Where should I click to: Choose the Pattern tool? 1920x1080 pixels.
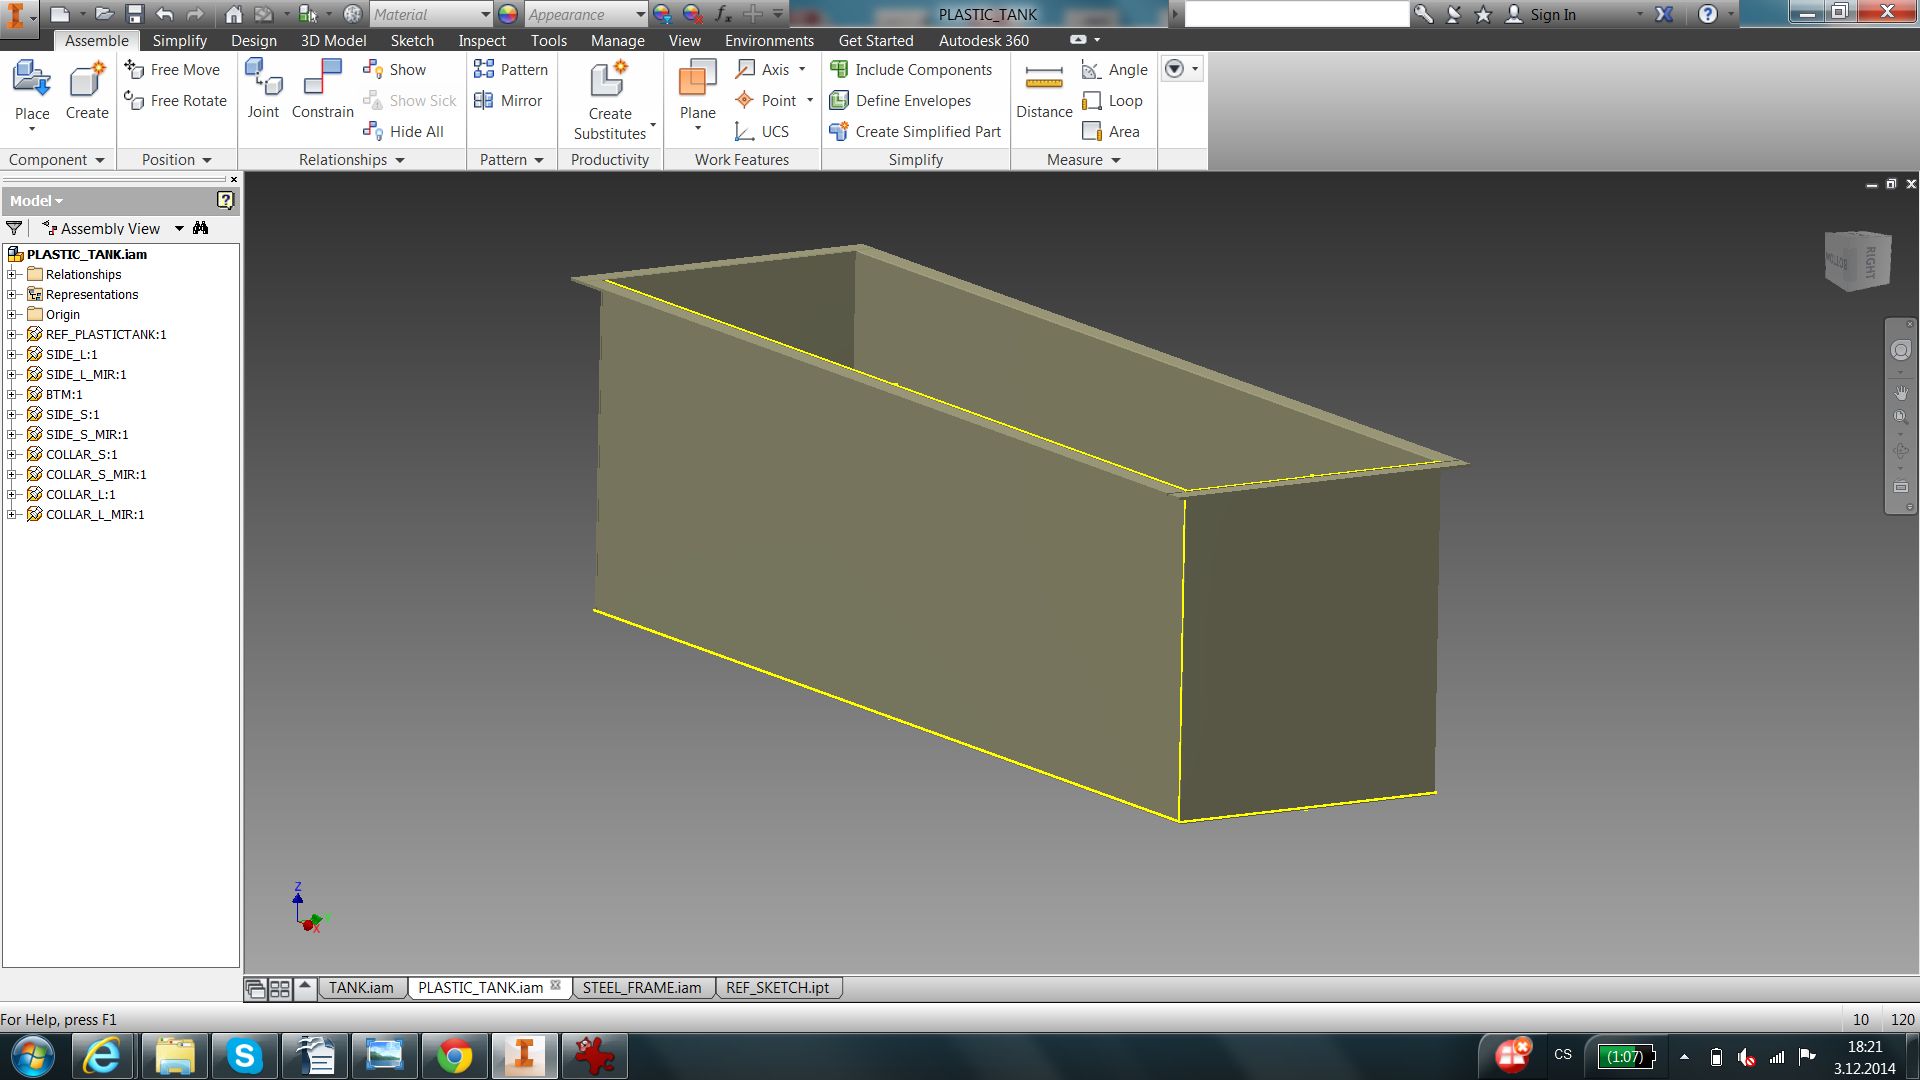click(x=511, y=69)
